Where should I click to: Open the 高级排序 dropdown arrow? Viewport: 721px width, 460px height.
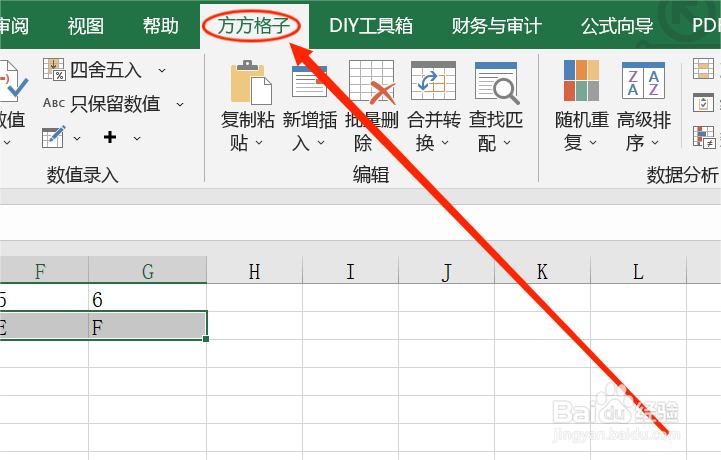655,143
